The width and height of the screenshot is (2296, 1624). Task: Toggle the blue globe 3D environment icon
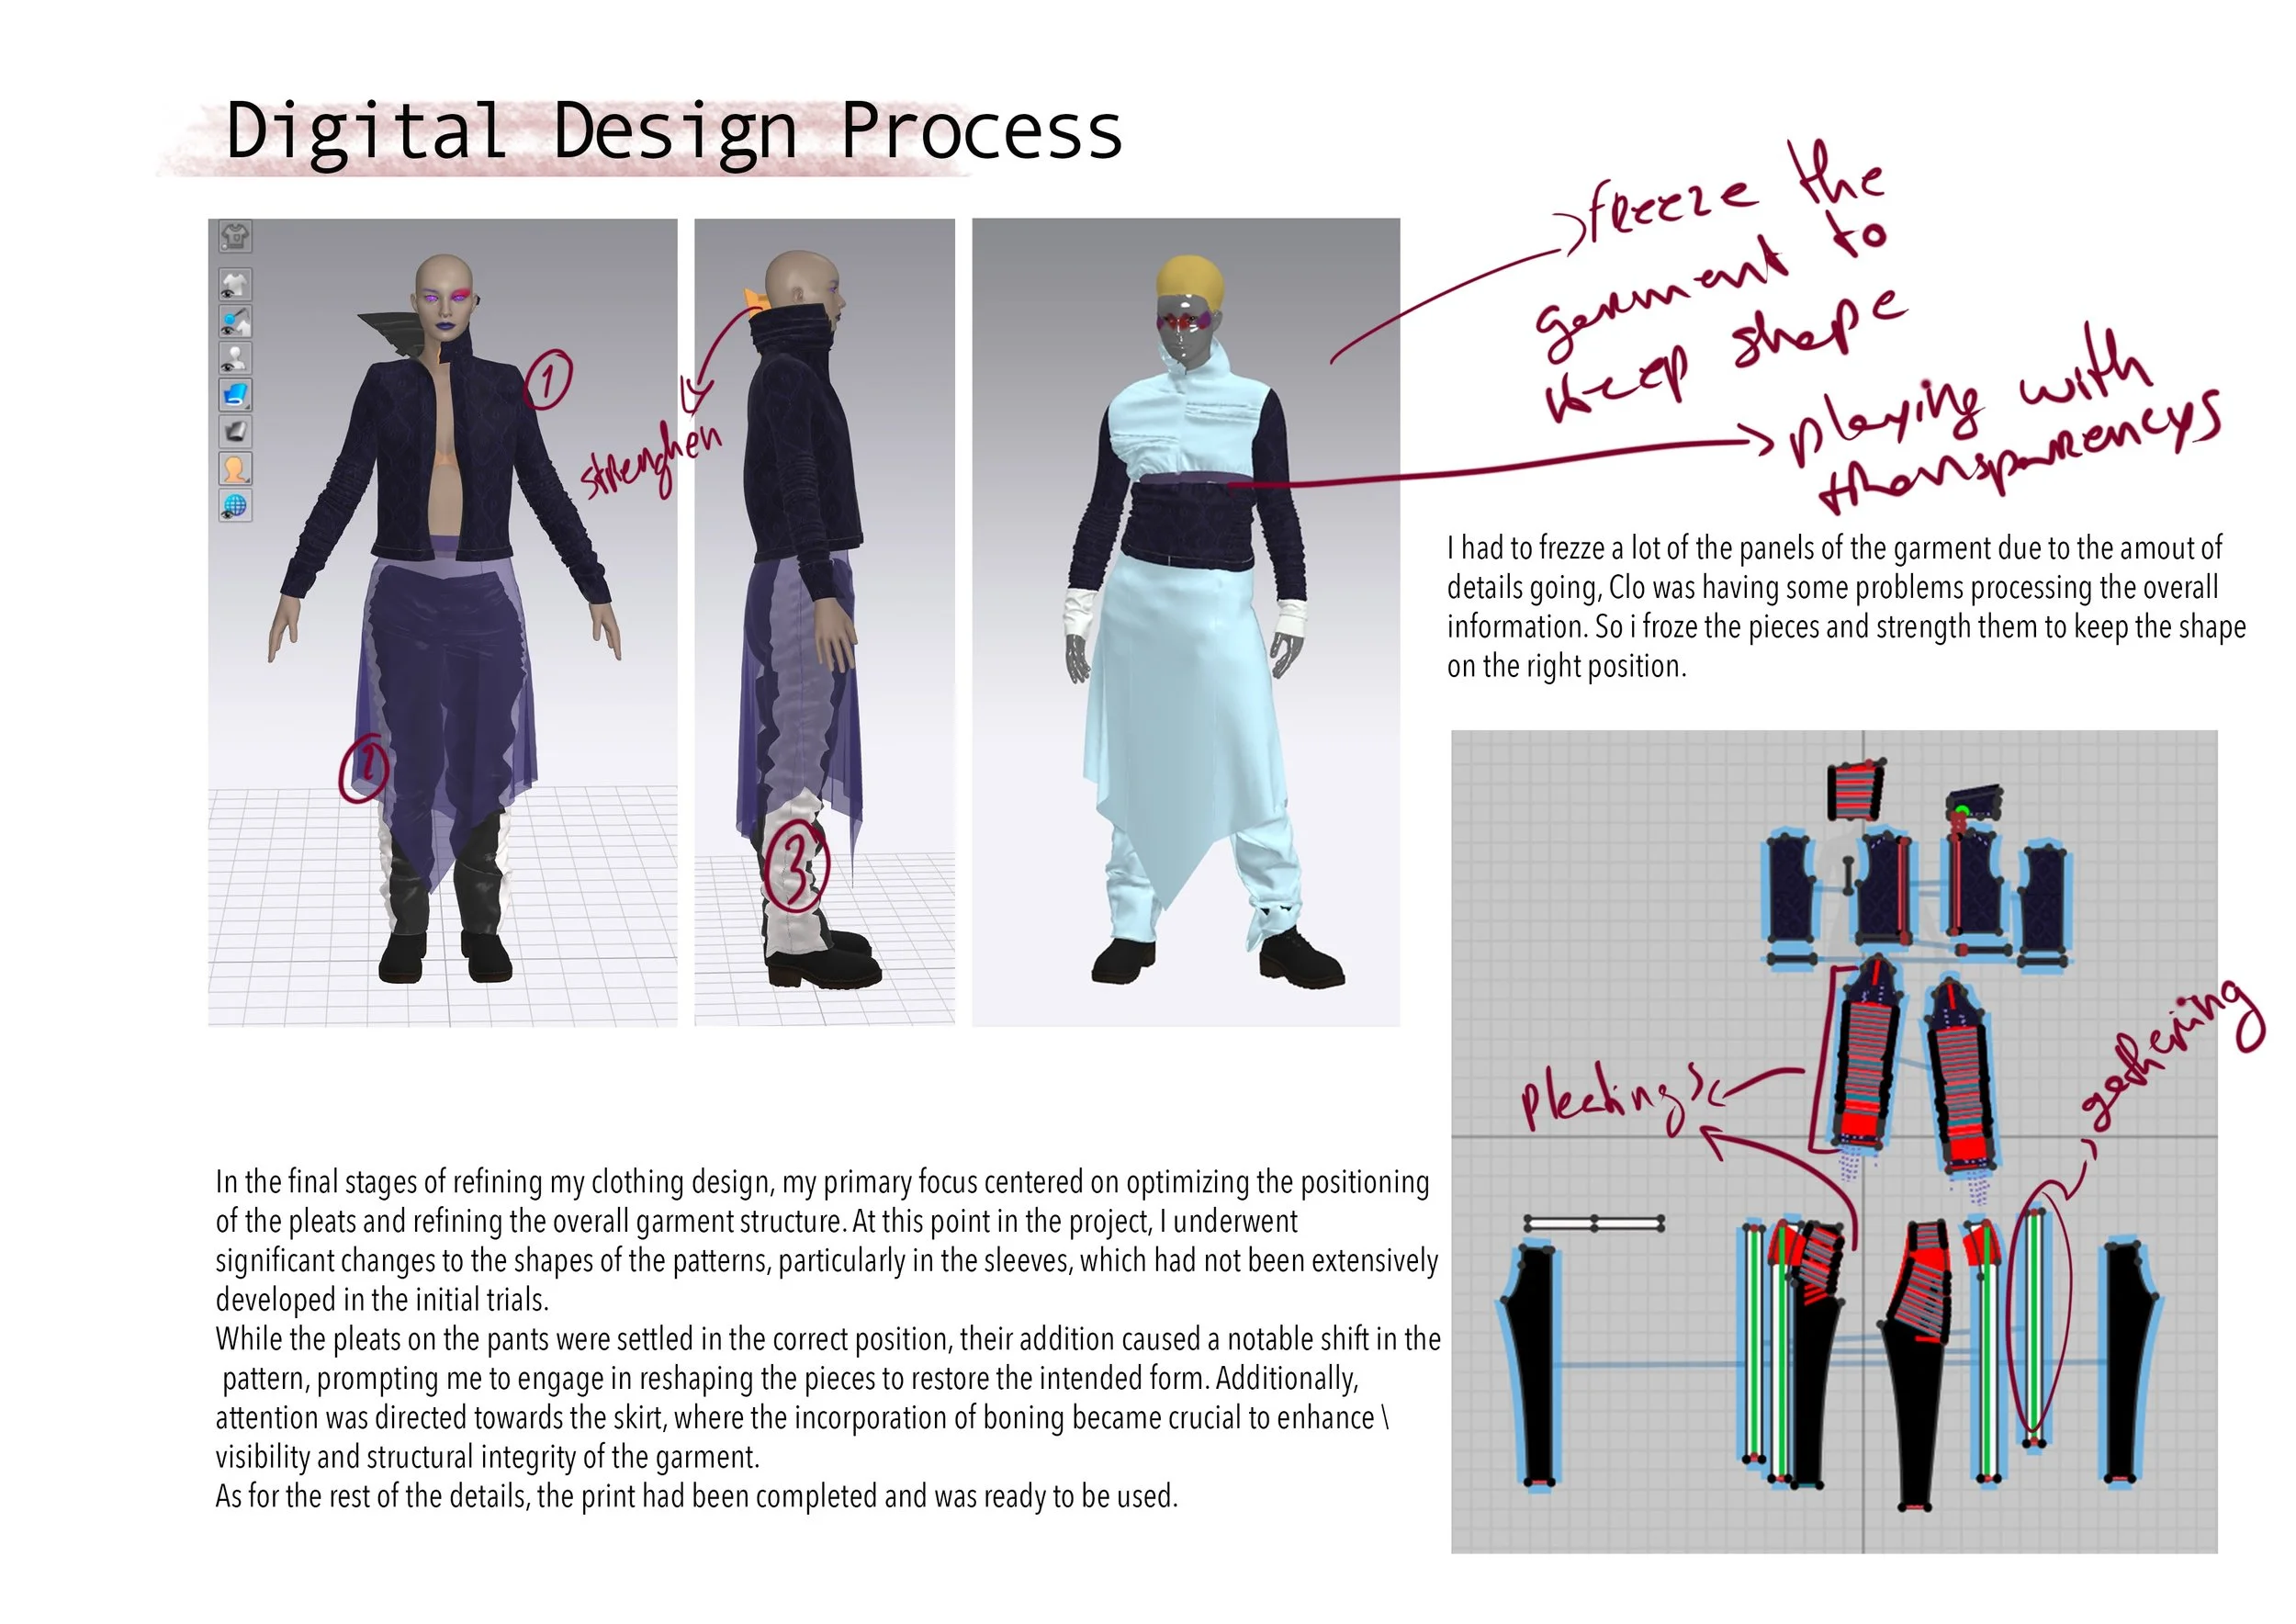235,505
